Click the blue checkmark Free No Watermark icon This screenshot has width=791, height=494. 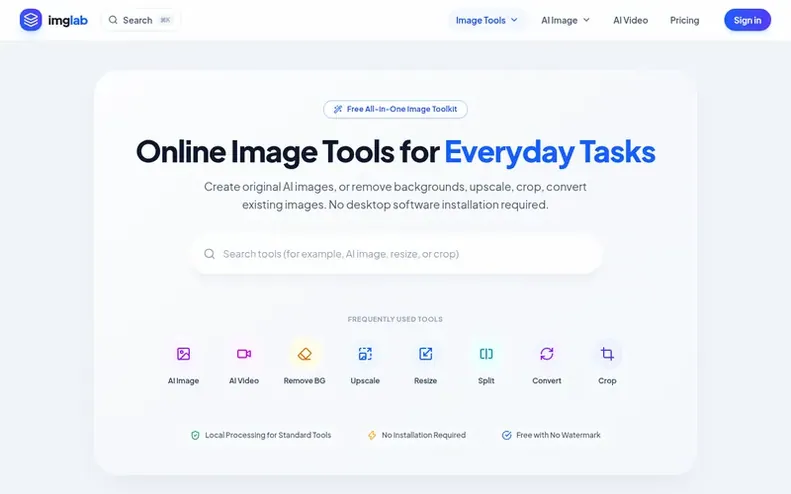[x=506, y=435]
